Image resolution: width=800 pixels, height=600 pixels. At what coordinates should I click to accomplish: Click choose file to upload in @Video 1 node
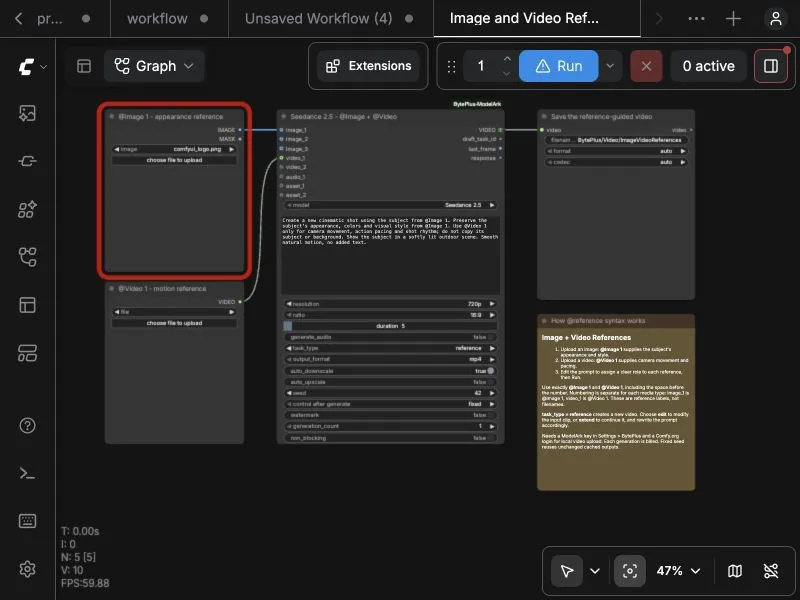[x=174, y=323]
